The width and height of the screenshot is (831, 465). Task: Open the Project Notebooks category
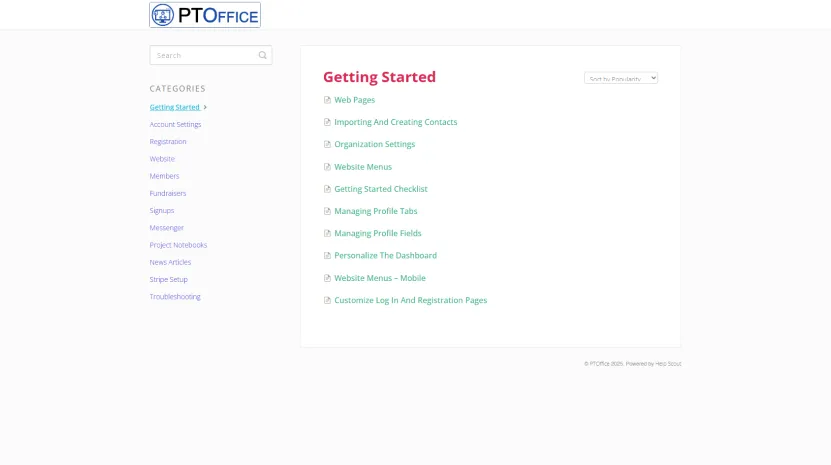coord(178,245)
